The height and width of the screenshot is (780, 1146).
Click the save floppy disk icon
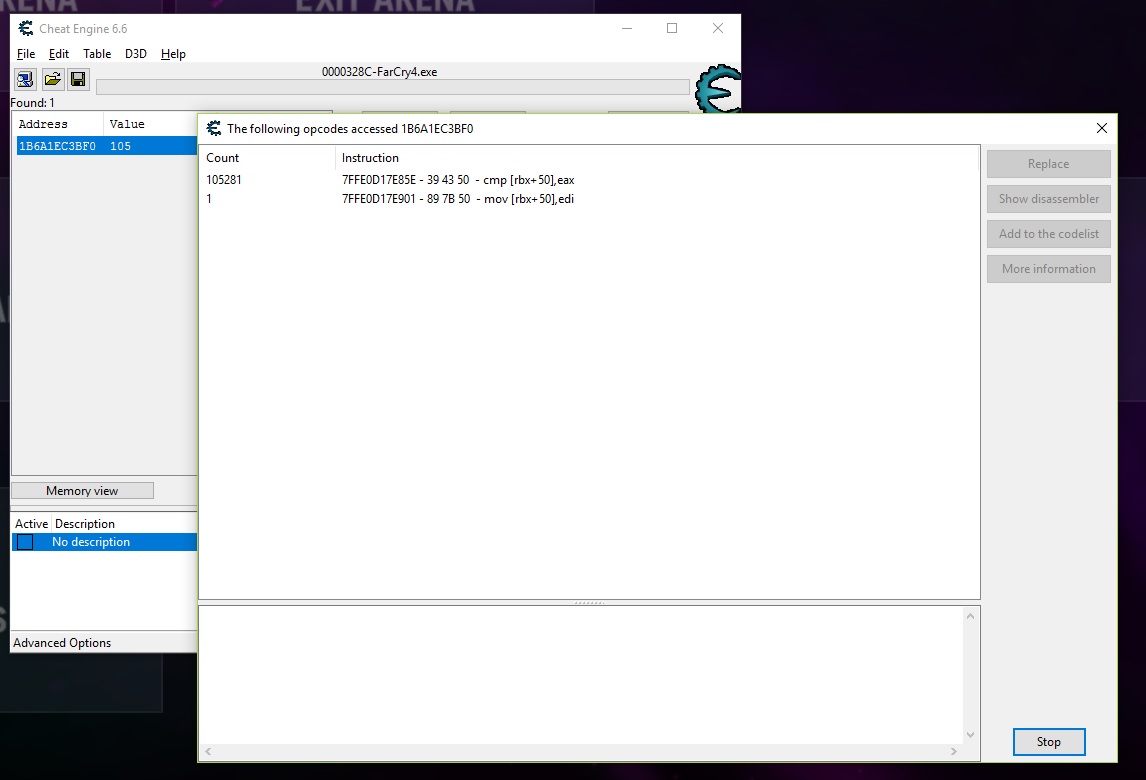pyautogui.click(x=78, y=79)
